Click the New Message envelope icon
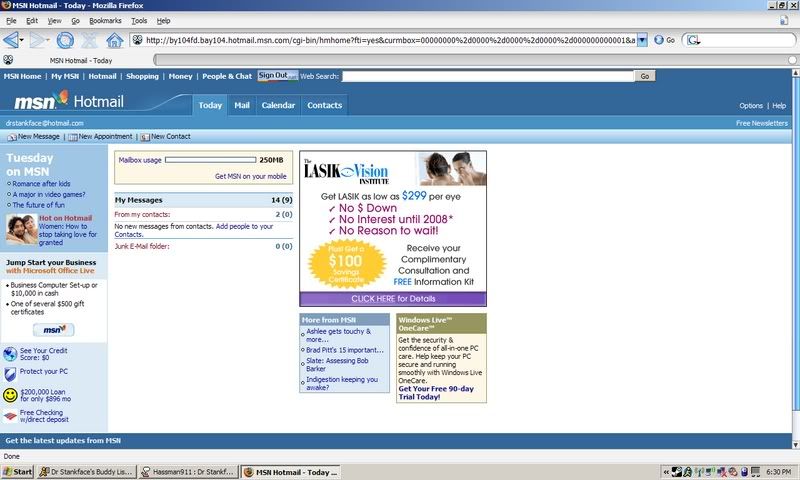The image size is (800, 480). [x=10, y=136]
